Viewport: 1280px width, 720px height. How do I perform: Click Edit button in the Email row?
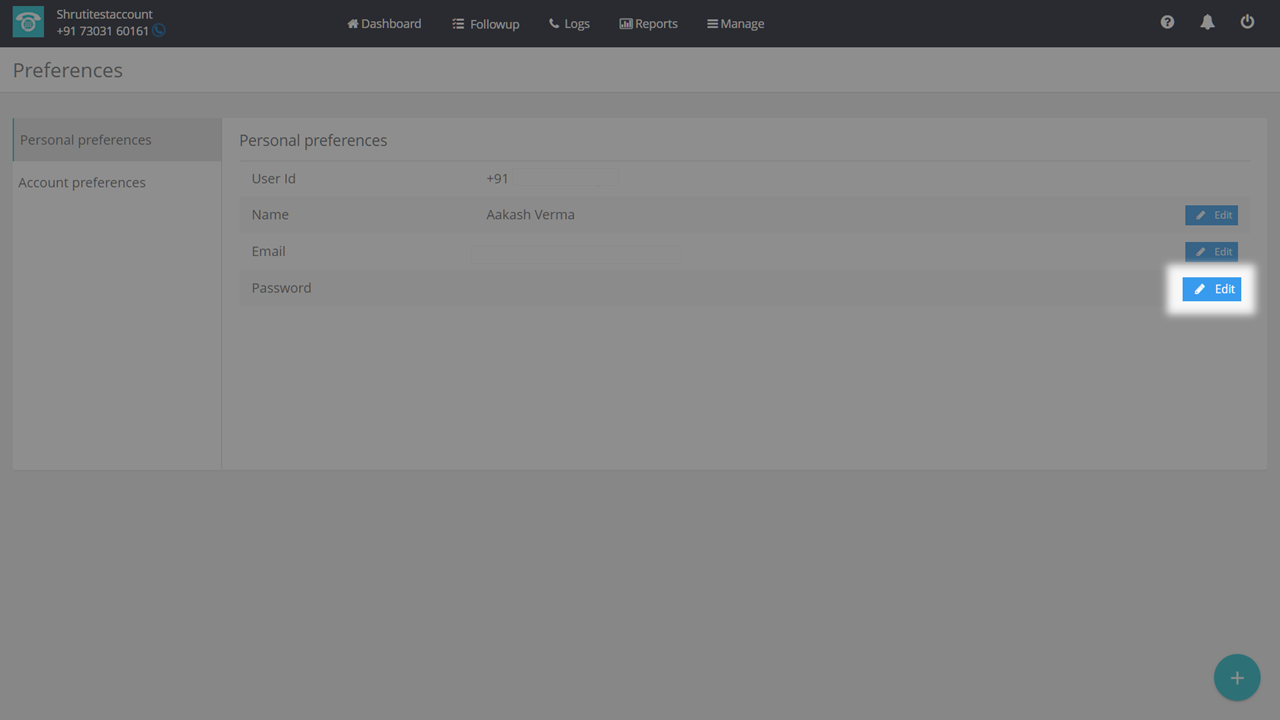tap(1211, 252)
